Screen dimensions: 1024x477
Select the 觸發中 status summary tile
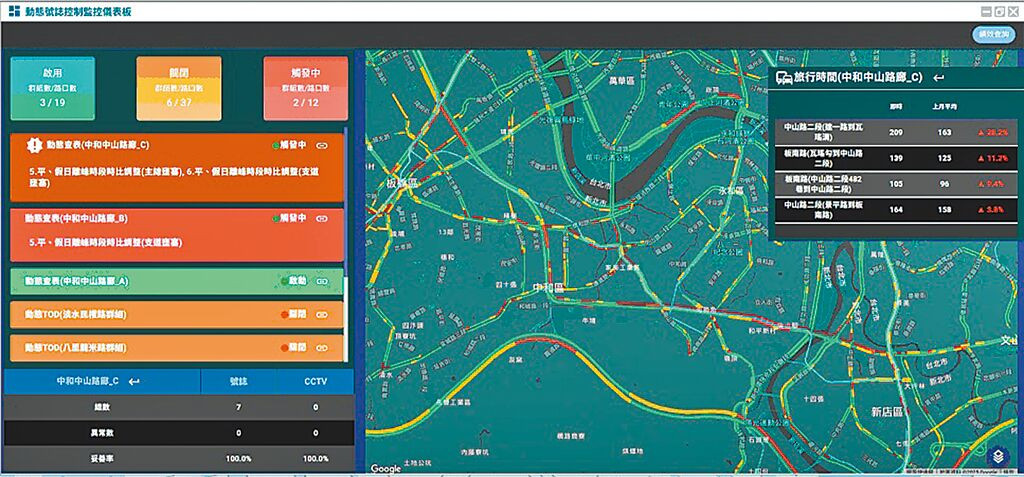[305, 88]
